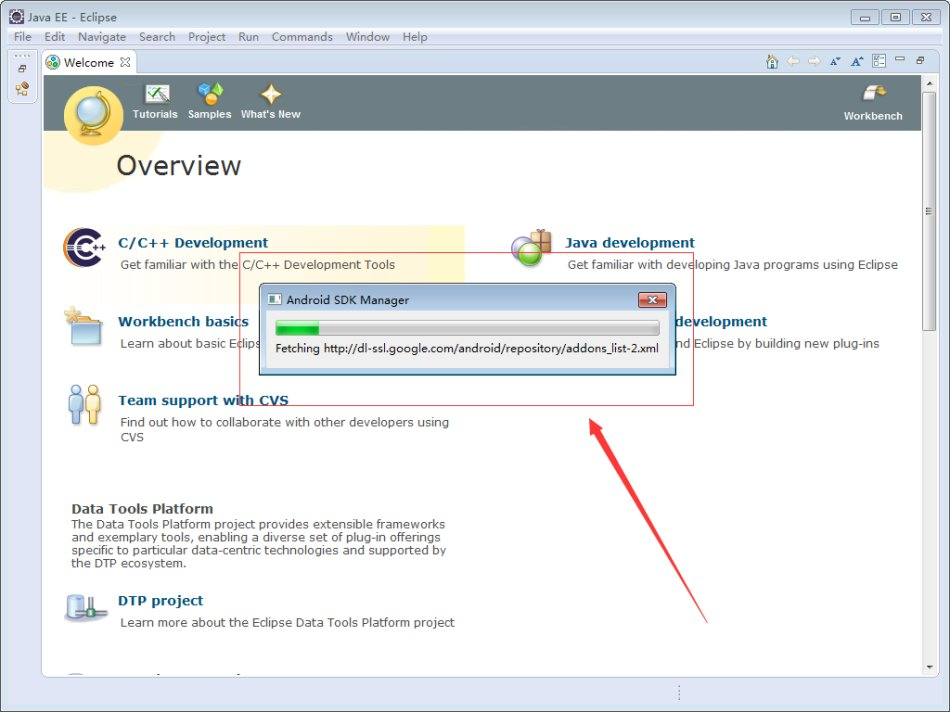Open the DTP project link
The image size is (950, 712).
point(161,601)
